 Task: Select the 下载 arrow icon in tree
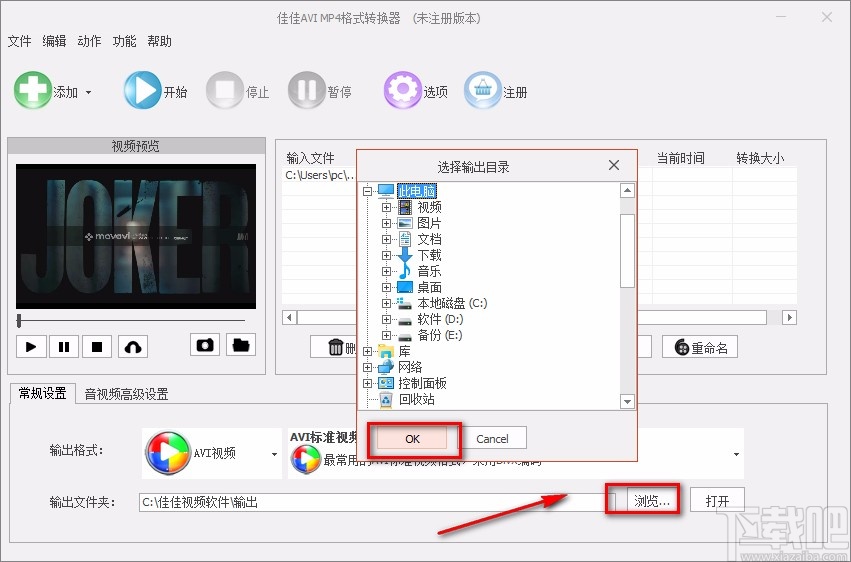pos(405,256)
